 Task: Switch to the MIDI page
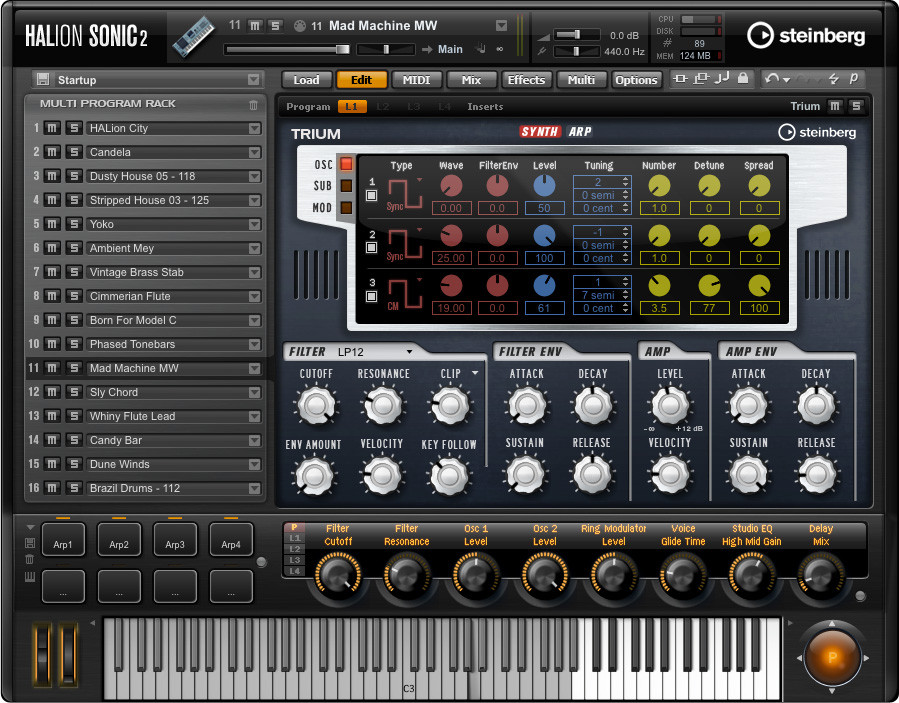click(x=416, y=80)
